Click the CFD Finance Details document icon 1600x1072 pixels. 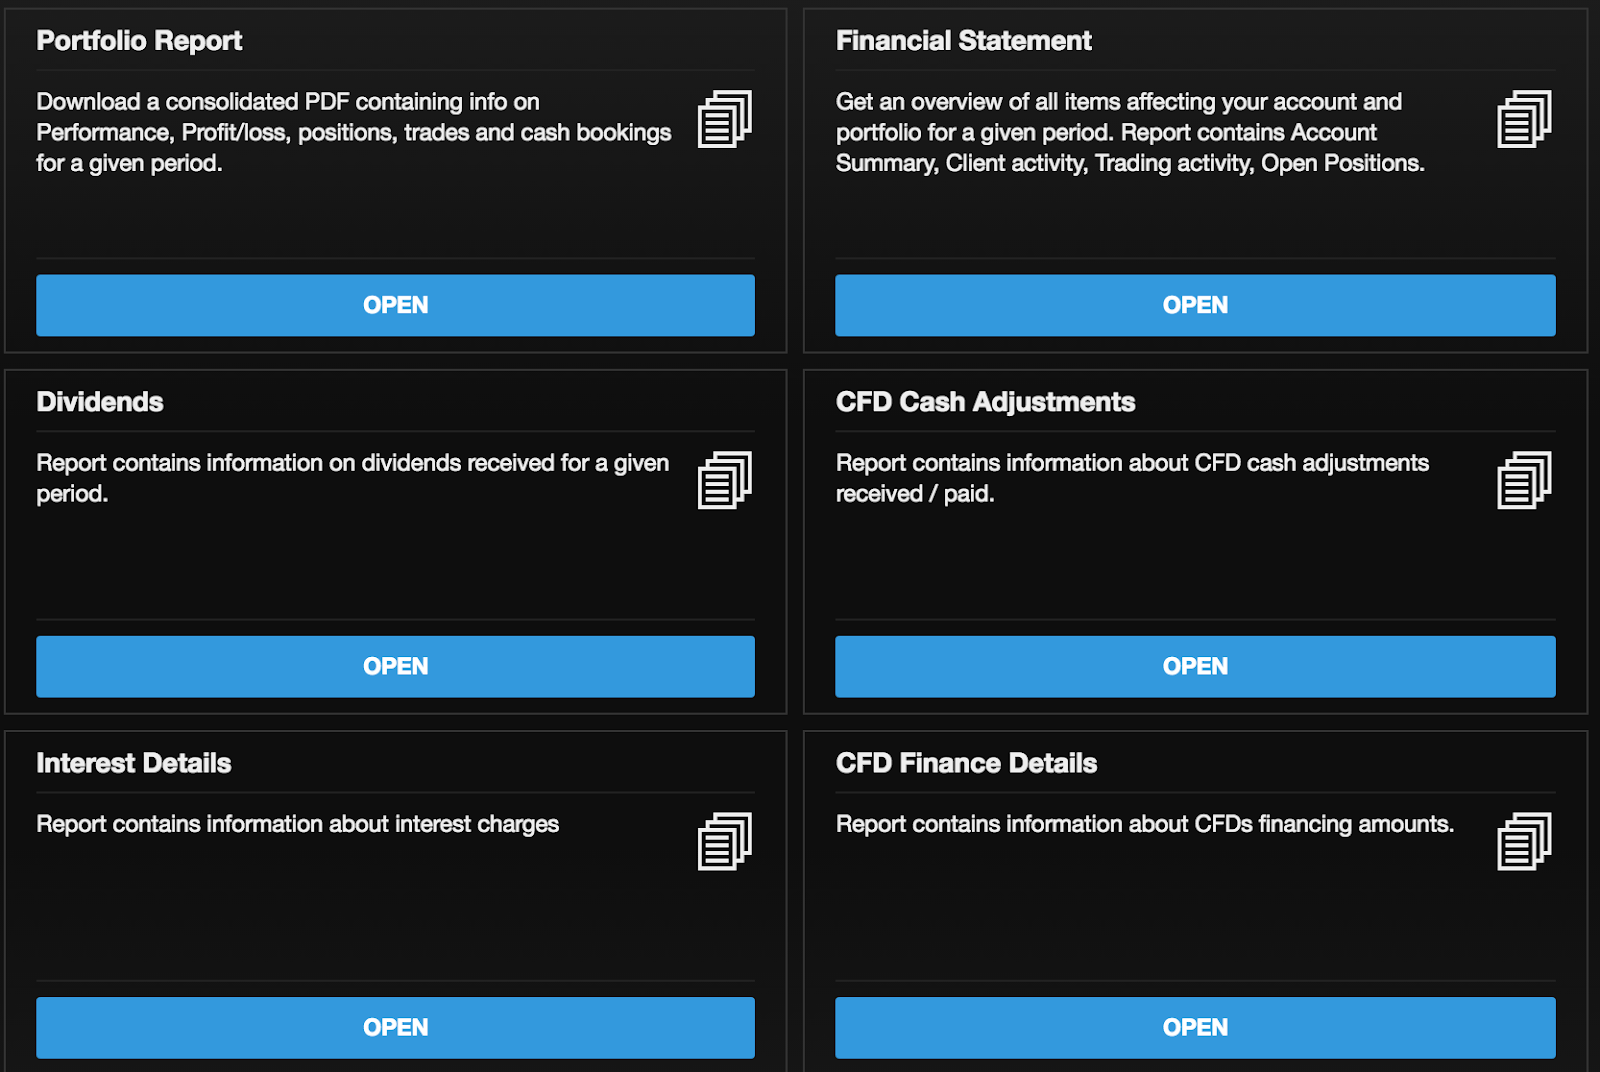[x=1524, y=841]
